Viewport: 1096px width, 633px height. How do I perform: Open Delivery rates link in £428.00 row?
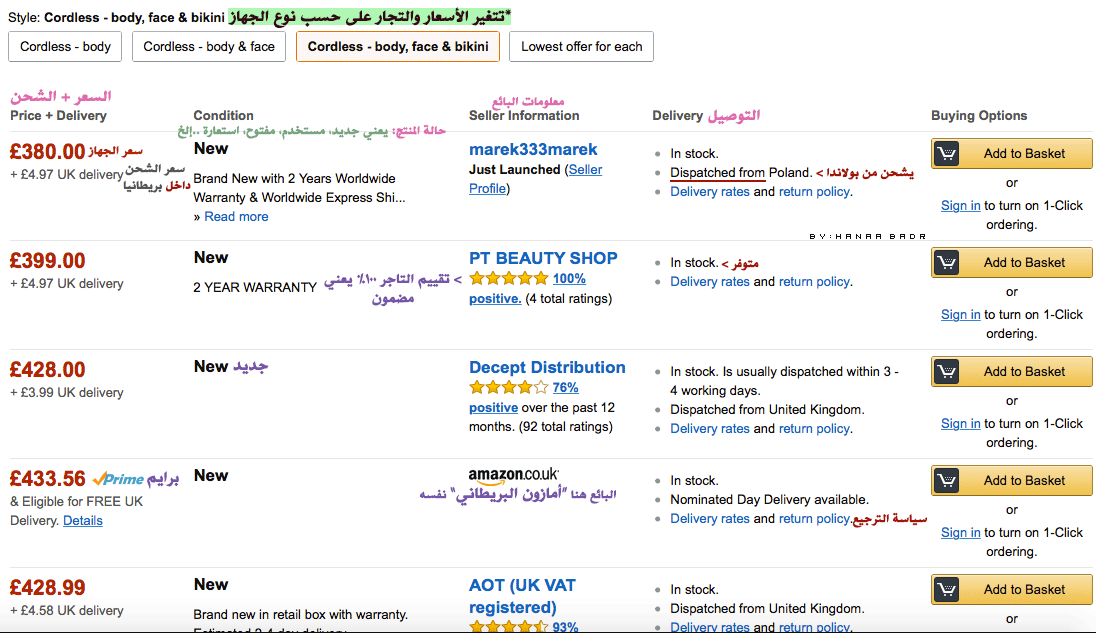709,428
